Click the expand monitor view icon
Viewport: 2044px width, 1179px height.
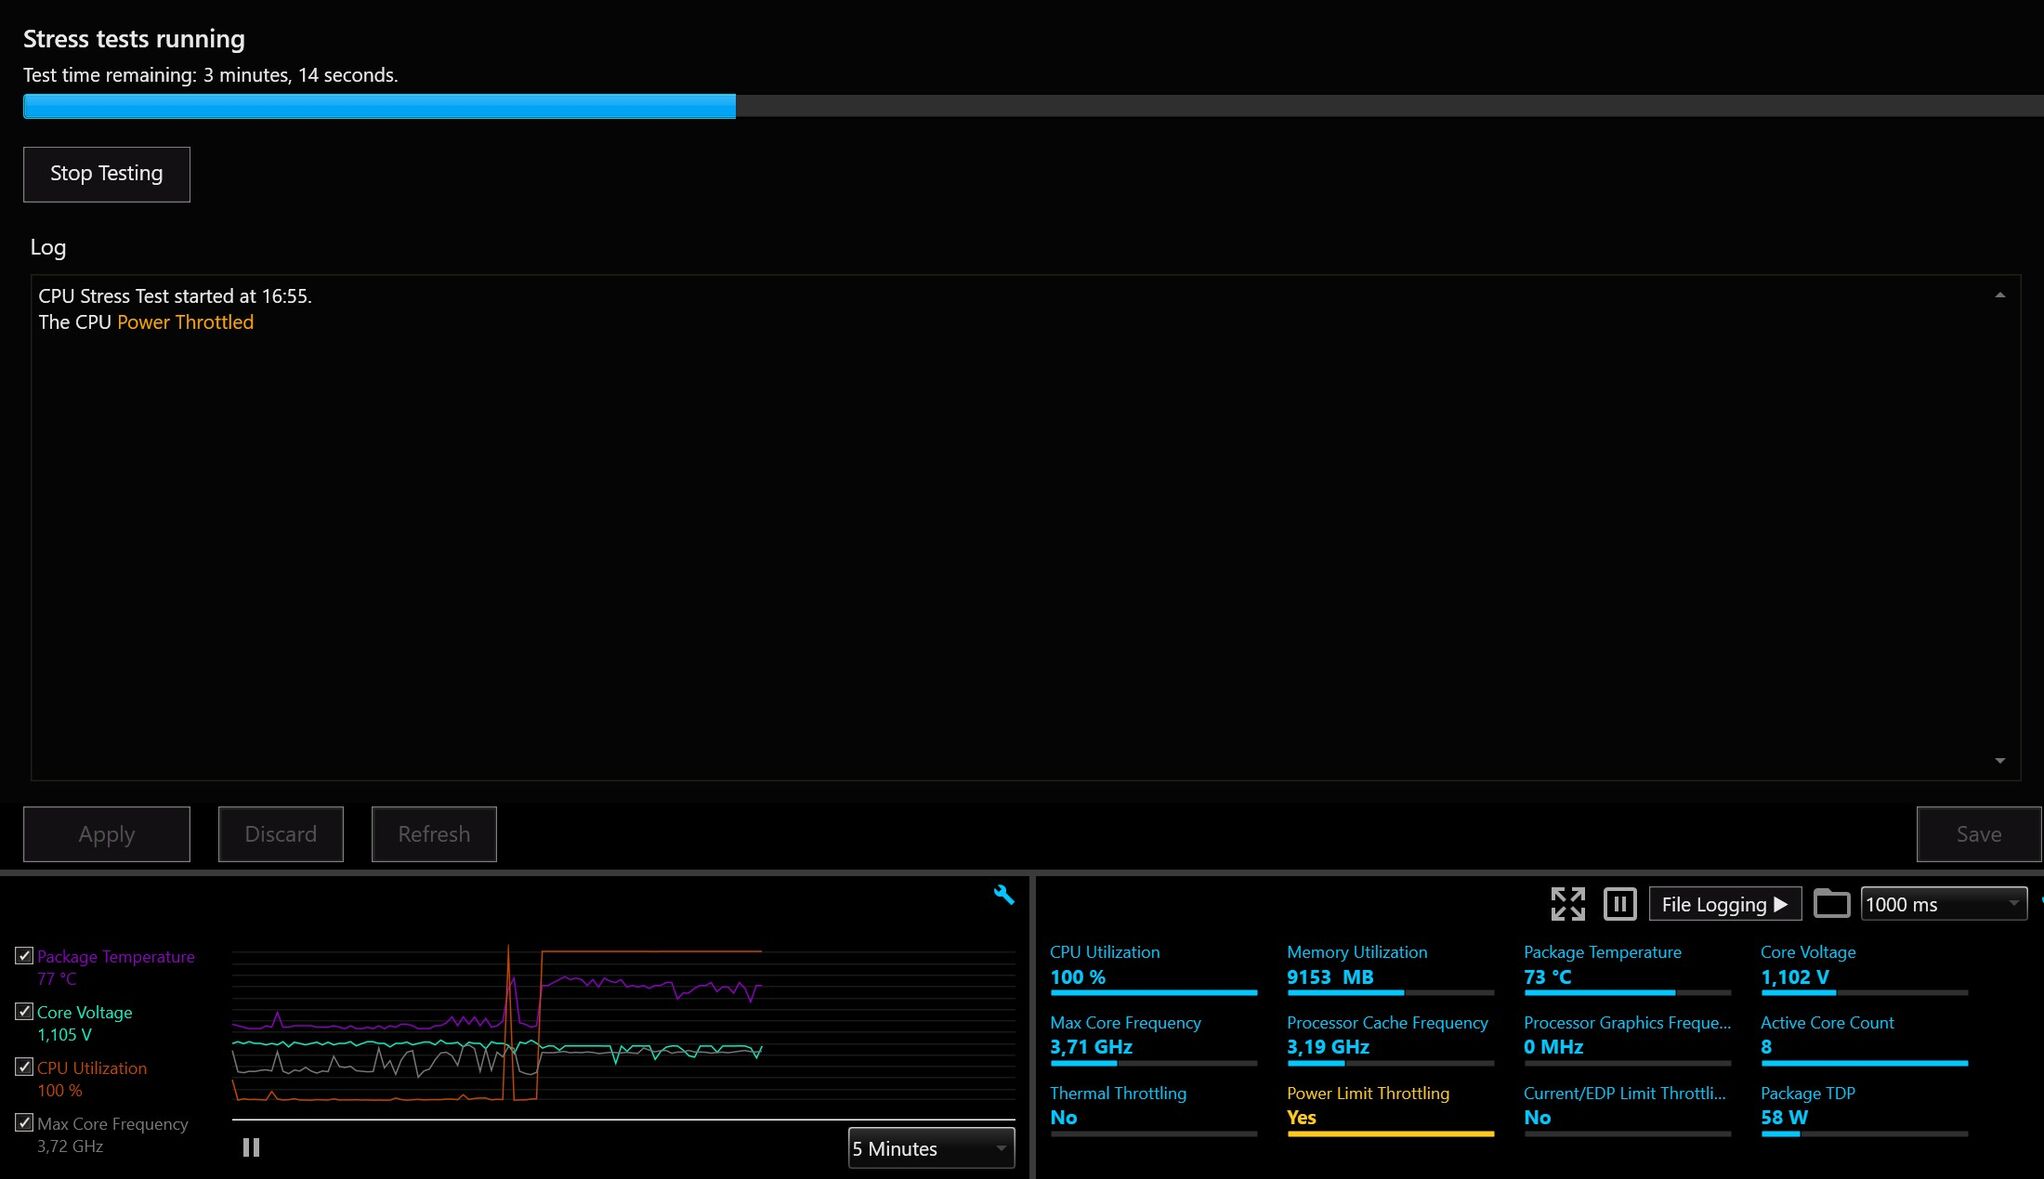1567,904
